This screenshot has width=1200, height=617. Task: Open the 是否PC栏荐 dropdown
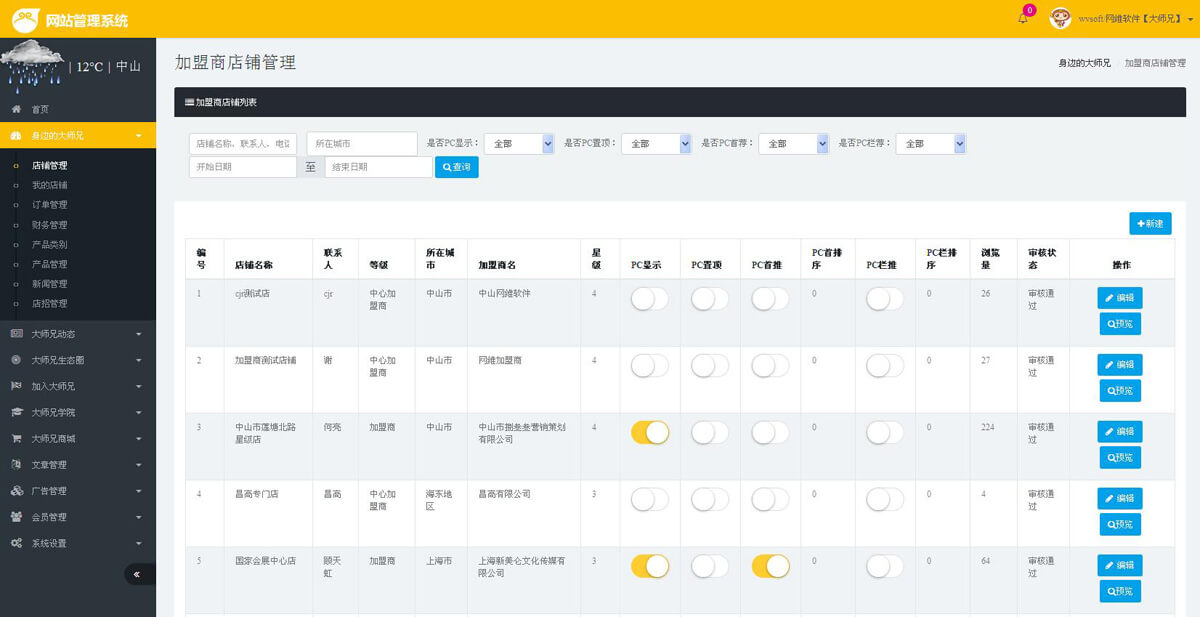point(931,144)
